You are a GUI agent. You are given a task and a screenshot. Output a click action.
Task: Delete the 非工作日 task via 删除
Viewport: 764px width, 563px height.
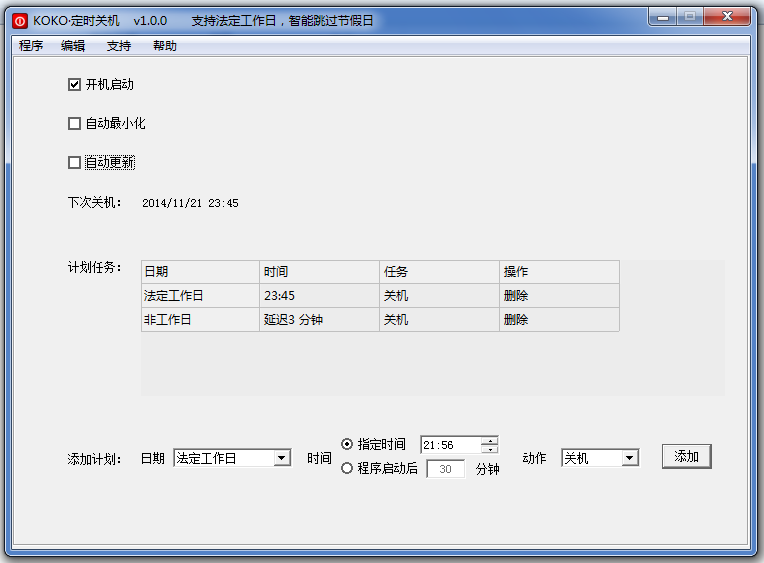click(516, 320)
